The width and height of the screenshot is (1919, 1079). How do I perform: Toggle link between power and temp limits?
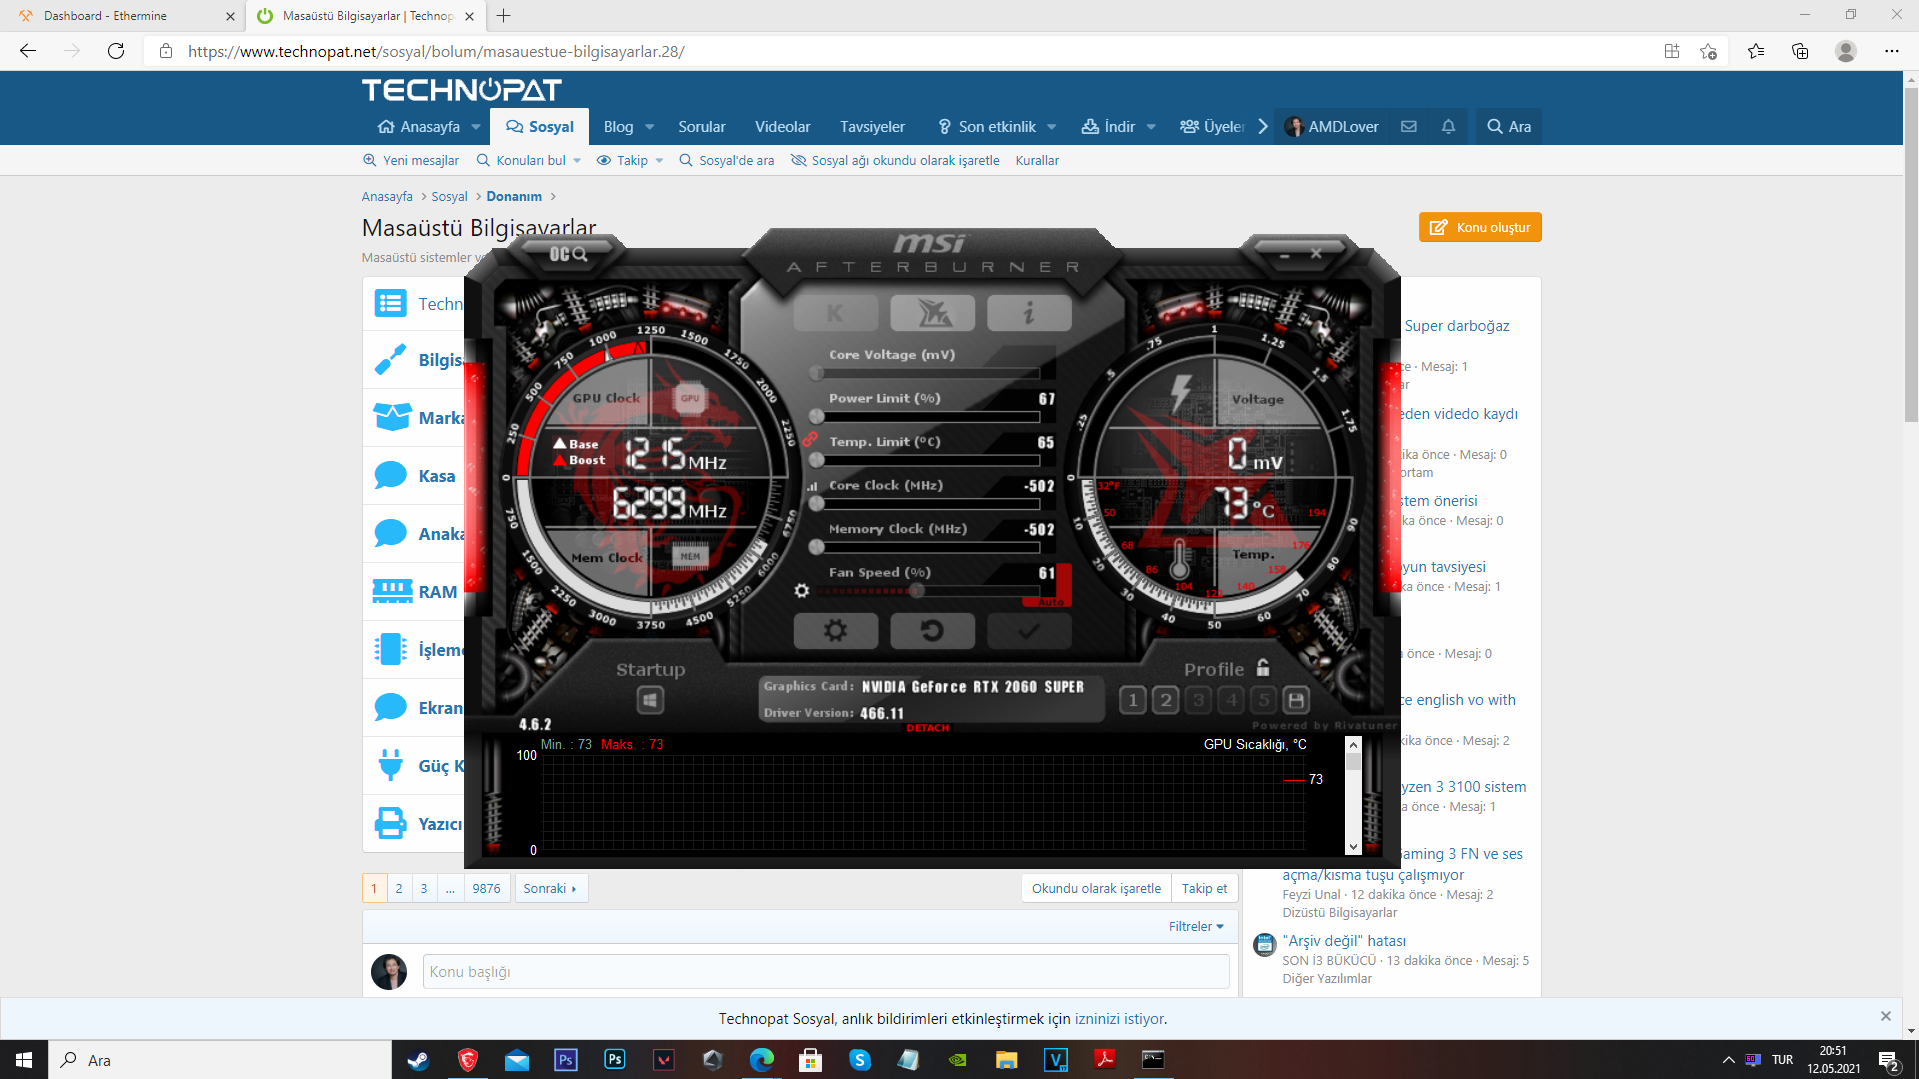[x=810, y=440]
